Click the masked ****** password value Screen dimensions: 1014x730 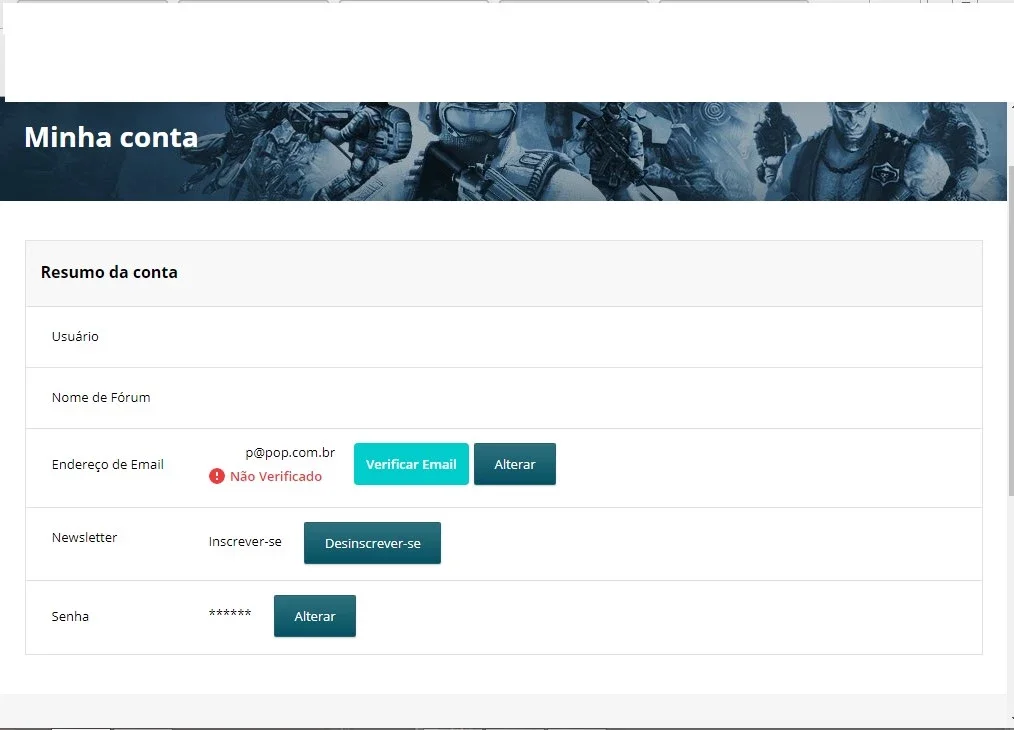coord(230,613)
